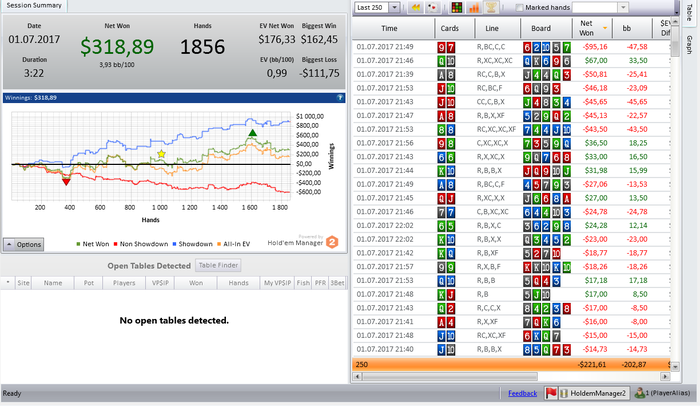Select the hand row winning $24,28
The image size is (700, 406).
[511, 226]
